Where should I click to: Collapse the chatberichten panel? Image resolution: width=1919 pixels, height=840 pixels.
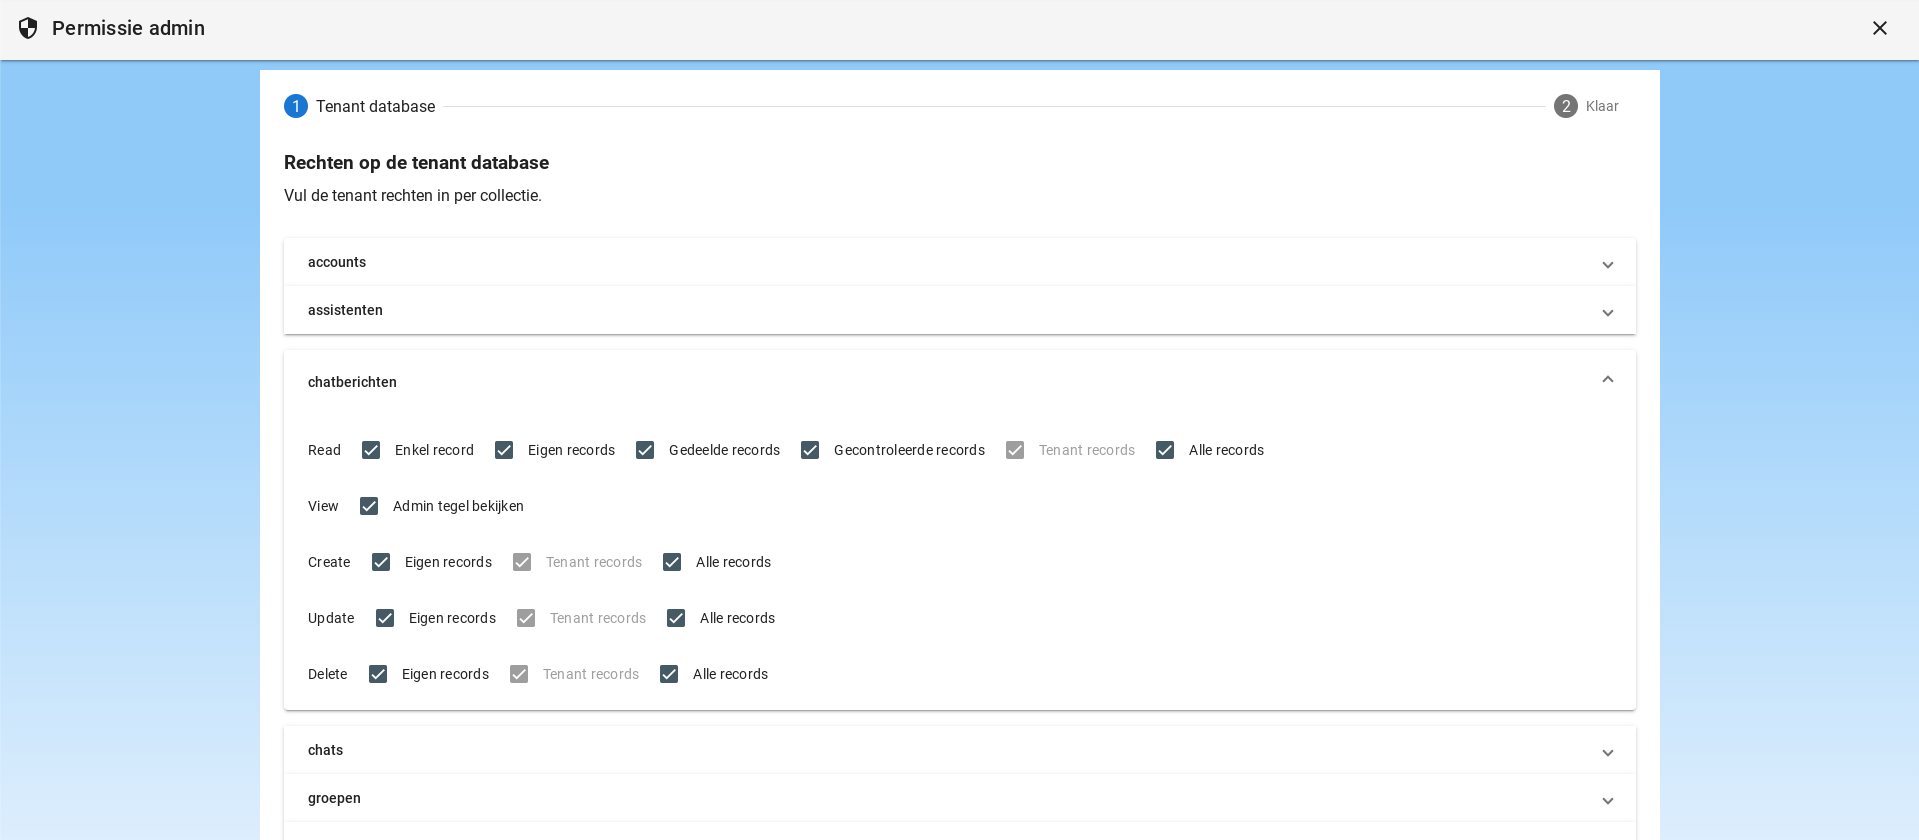tap(1607, 380)
